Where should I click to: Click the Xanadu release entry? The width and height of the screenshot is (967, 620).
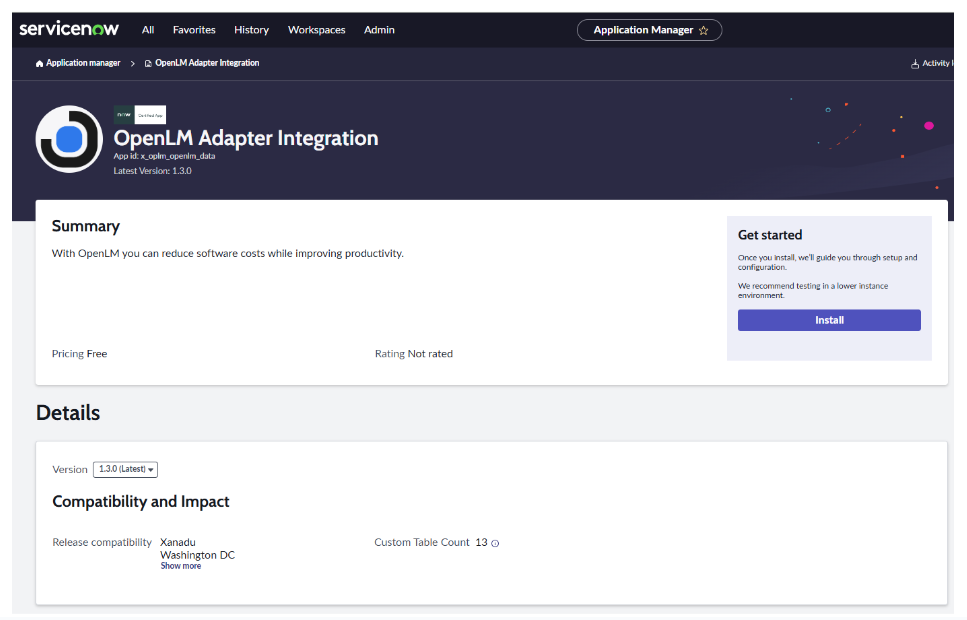pos(178,542)
